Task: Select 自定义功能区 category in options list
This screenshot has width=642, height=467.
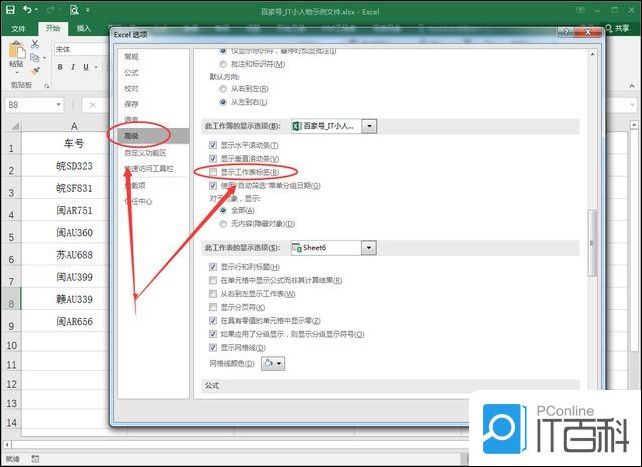Action: tap(145, 153)
